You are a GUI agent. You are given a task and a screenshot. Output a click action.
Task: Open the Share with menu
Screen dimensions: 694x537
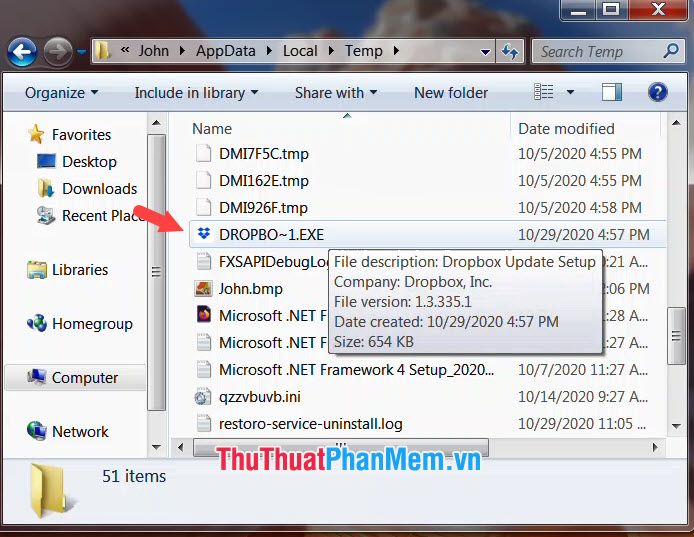point(336,93)
